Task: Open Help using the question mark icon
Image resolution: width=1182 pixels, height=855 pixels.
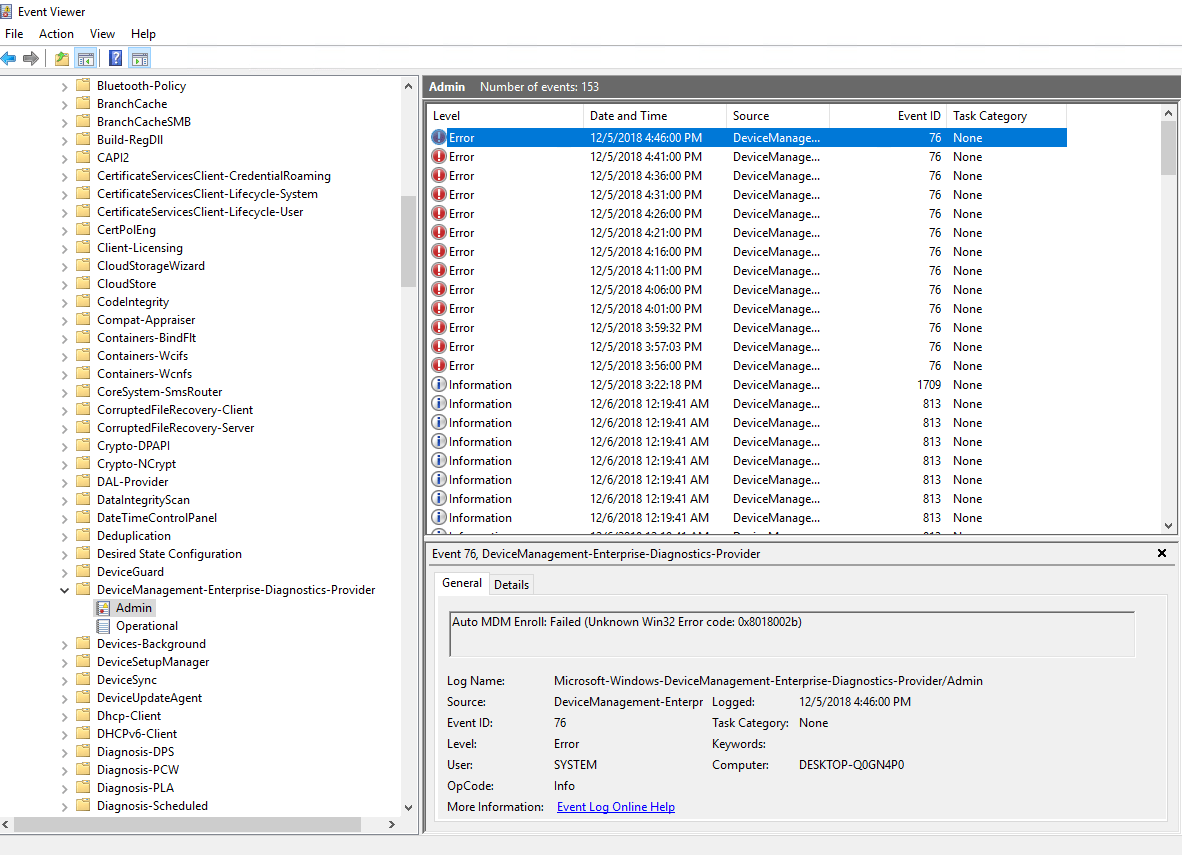Action: point(113,57)
